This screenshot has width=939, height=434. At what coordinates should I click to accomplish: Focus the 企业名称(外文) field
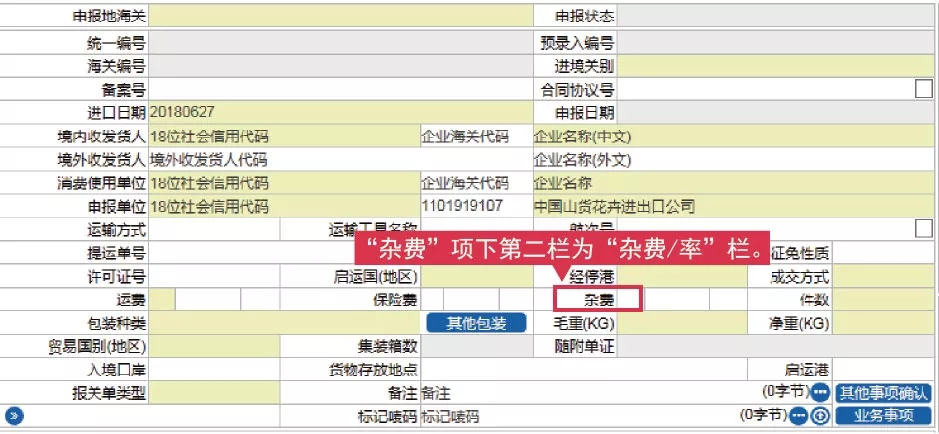734,159
